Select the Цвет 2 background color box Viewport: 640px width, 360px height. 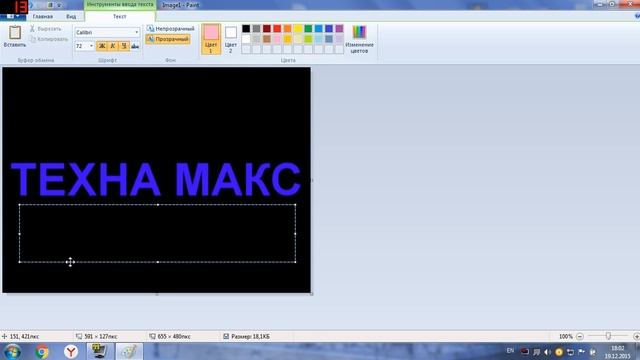point(231,39)
